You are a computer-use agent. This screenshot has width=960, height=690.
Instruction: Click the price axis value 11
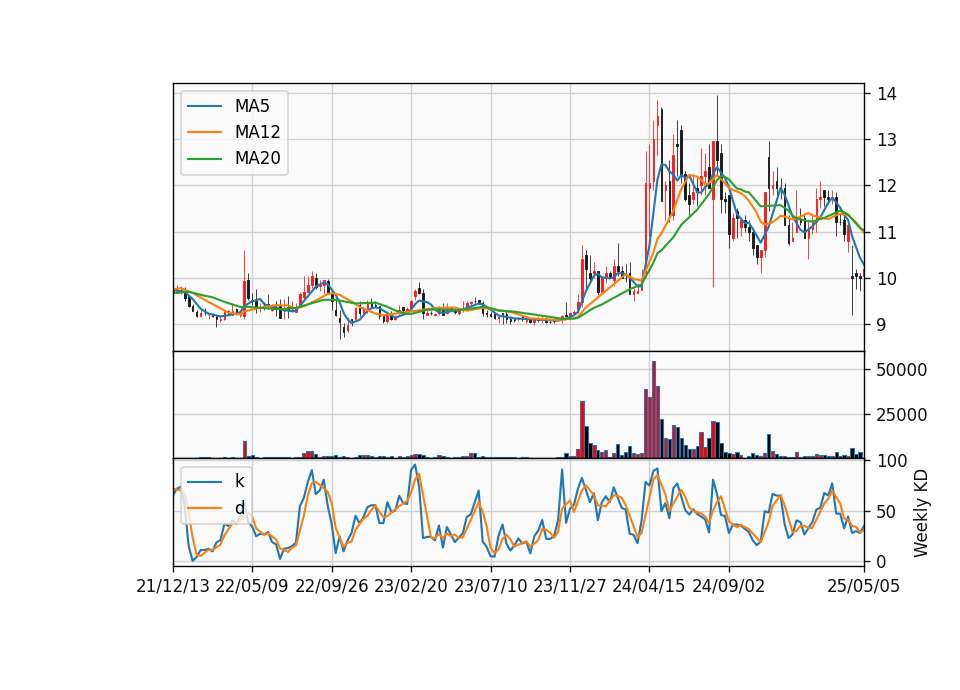887,233
